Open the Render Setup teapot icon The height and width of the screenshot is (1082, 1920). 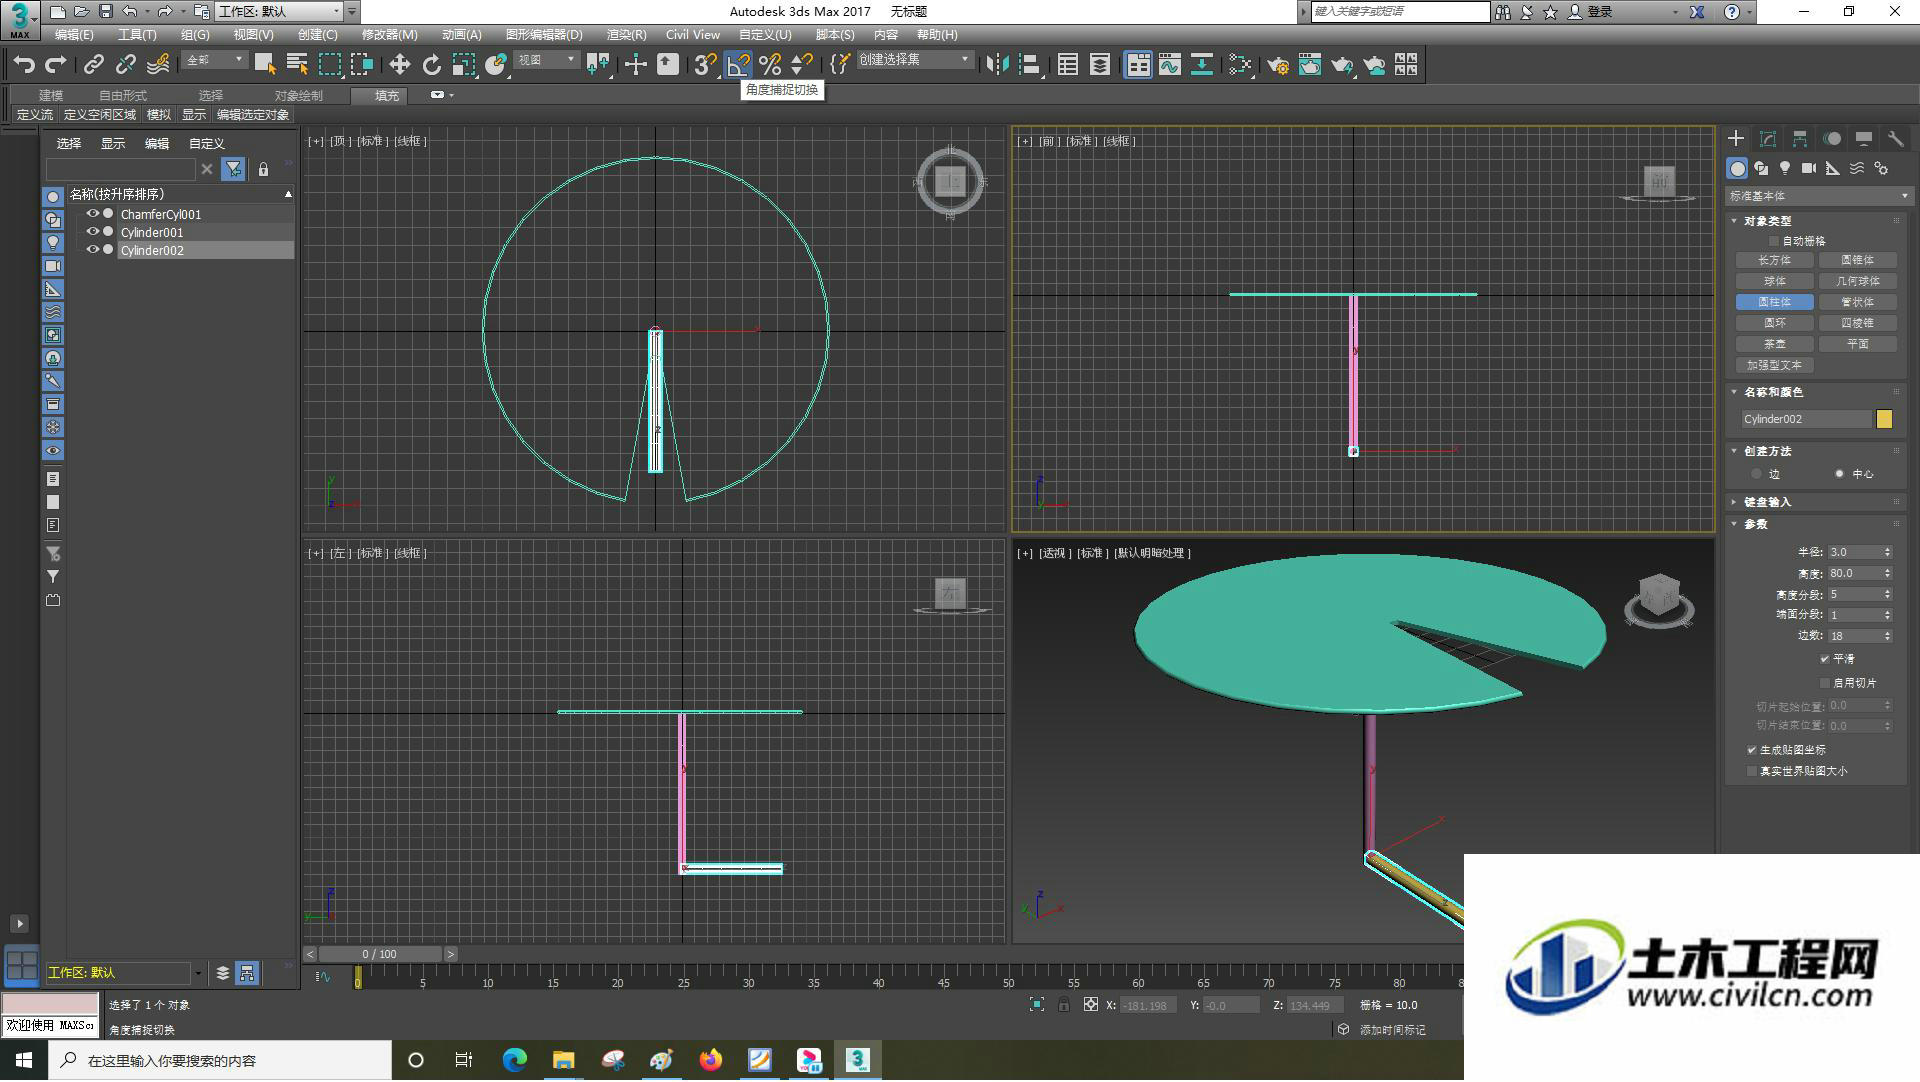click(1277, 65)
